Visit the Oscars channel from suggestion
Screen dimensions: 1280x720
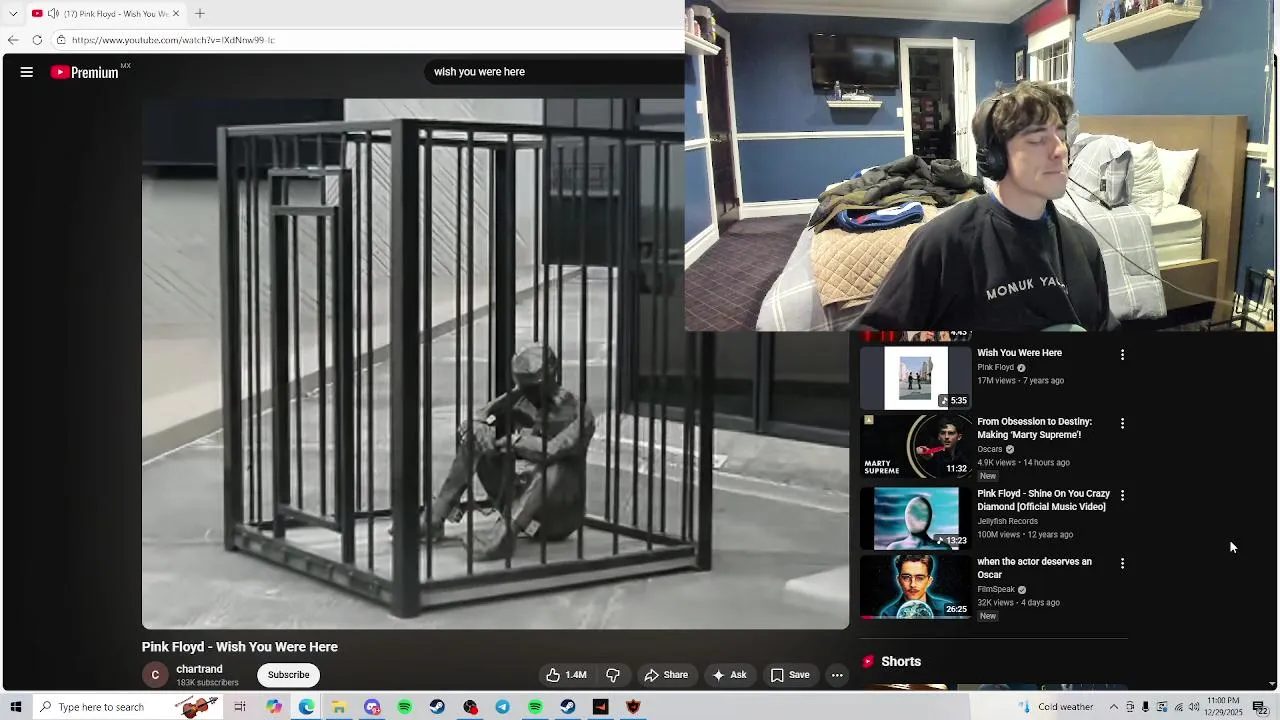coord(990,449)
